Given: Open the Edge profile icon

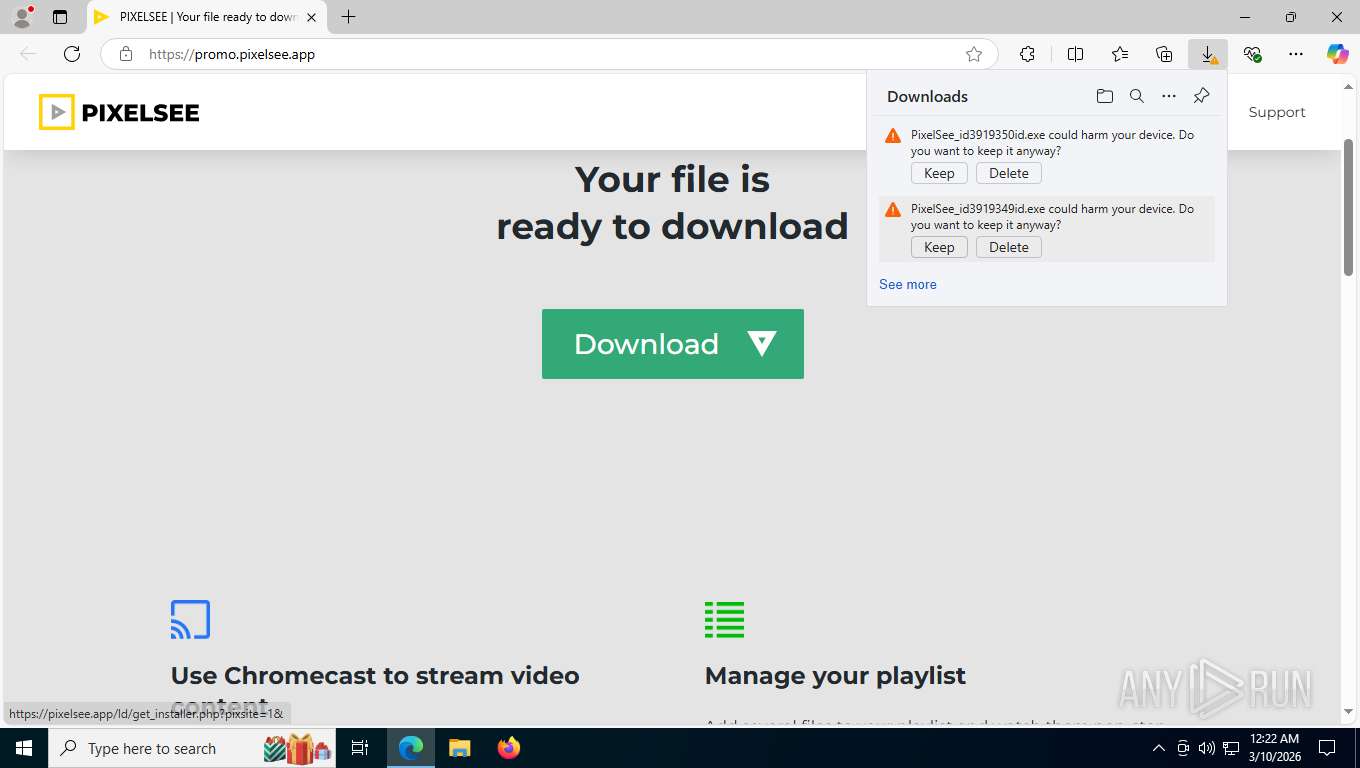Looking at the screenshot, I should coord(22,17).
